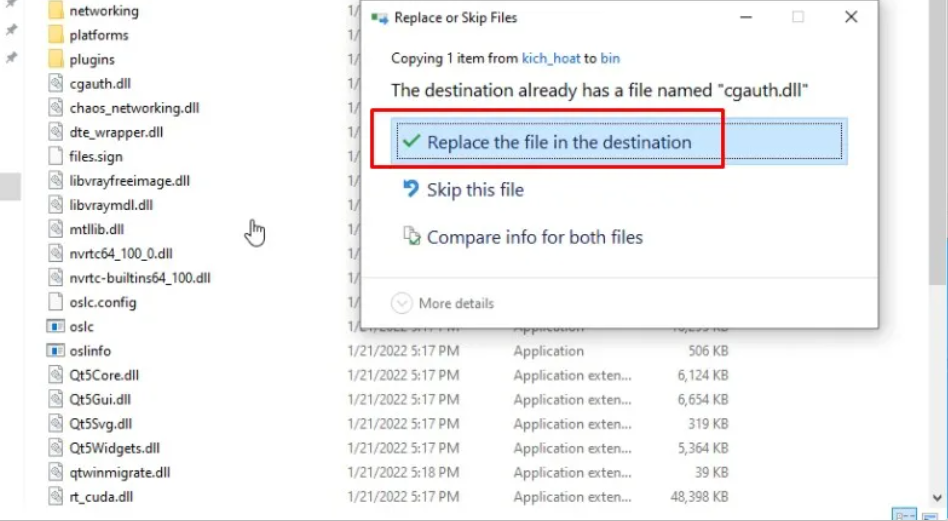Choose Skip this file option
This screenshot has width=948, height=521.
pyautogui.click(x=474, y=190)
